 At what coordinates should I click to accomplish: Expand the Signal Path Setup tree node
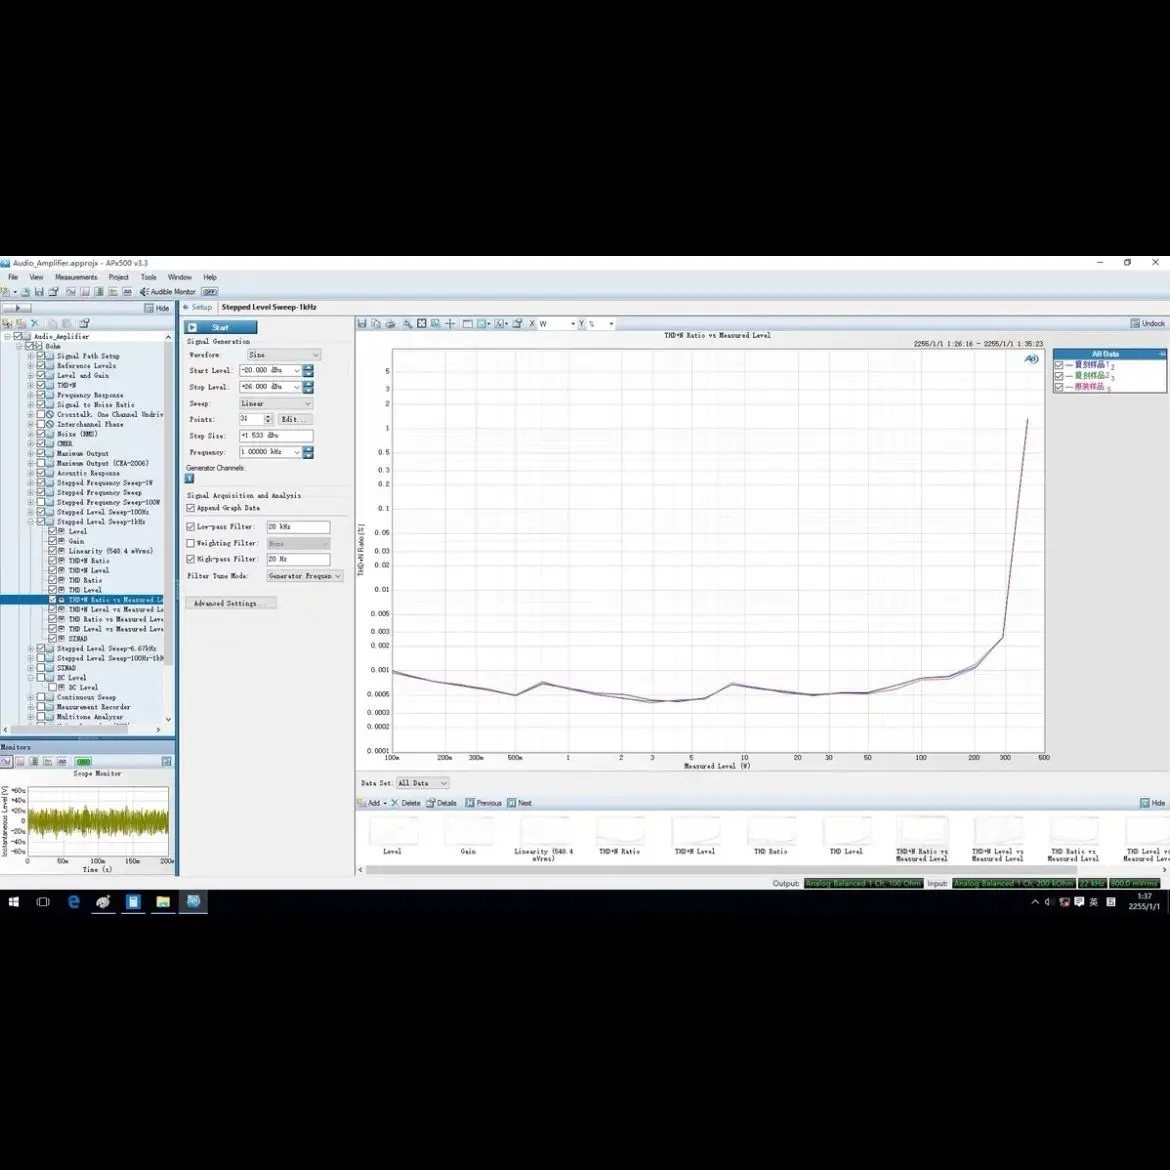30,356
